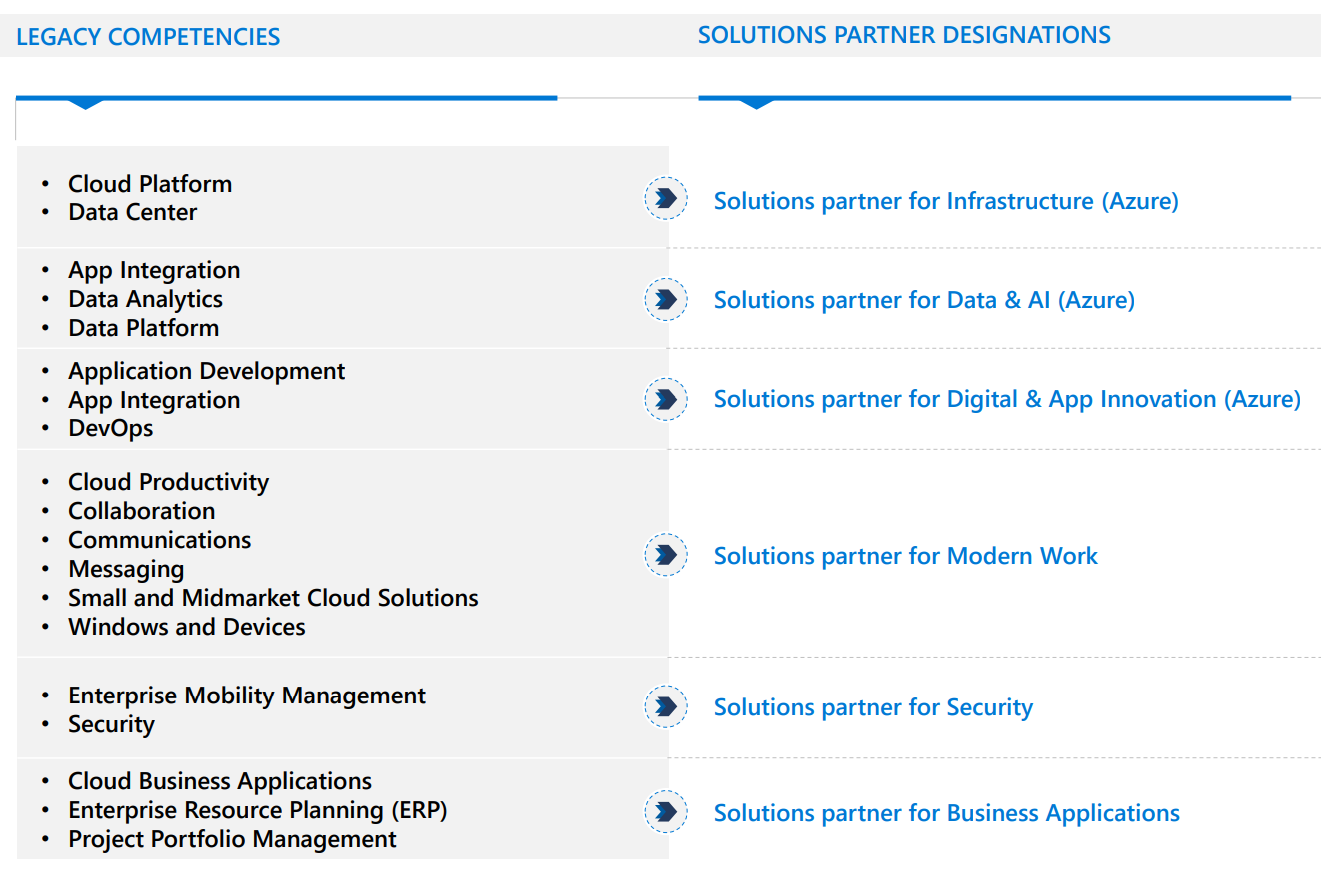This screenshot has width=1321, height=885.
Task: Open Solutions partner for Modern Work
Action: pos(905,556)
